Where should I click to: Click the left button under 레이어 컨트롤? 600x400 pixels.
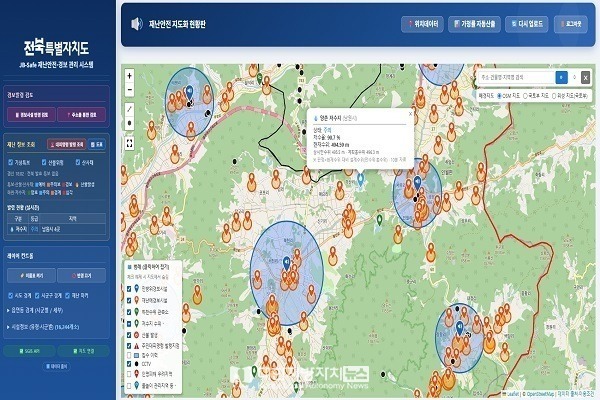(31, 275)
